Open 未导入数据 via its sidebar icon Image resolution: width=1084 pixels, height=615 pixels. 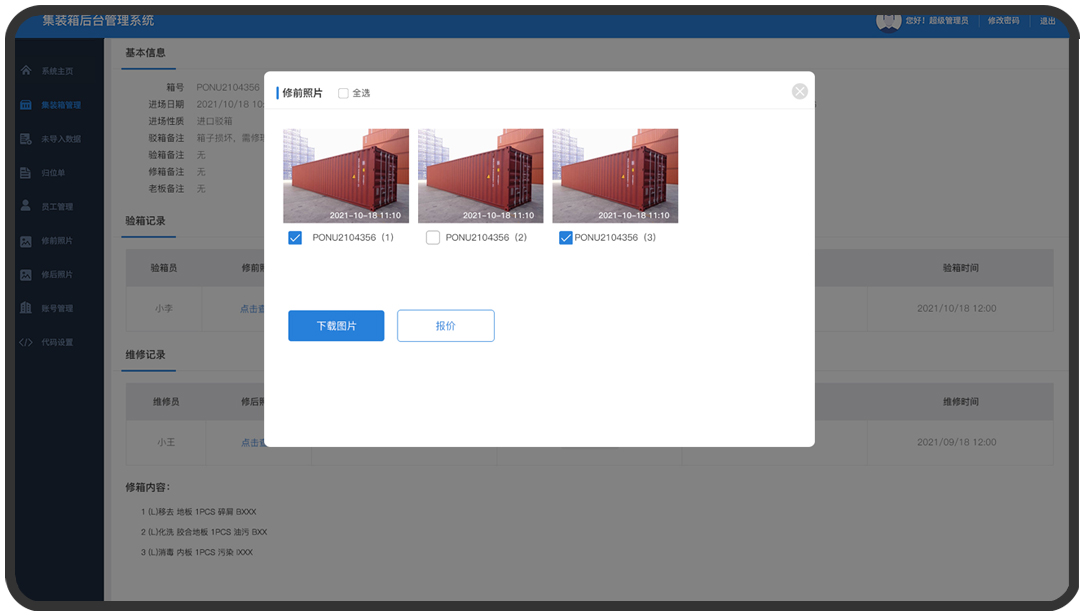26,139
